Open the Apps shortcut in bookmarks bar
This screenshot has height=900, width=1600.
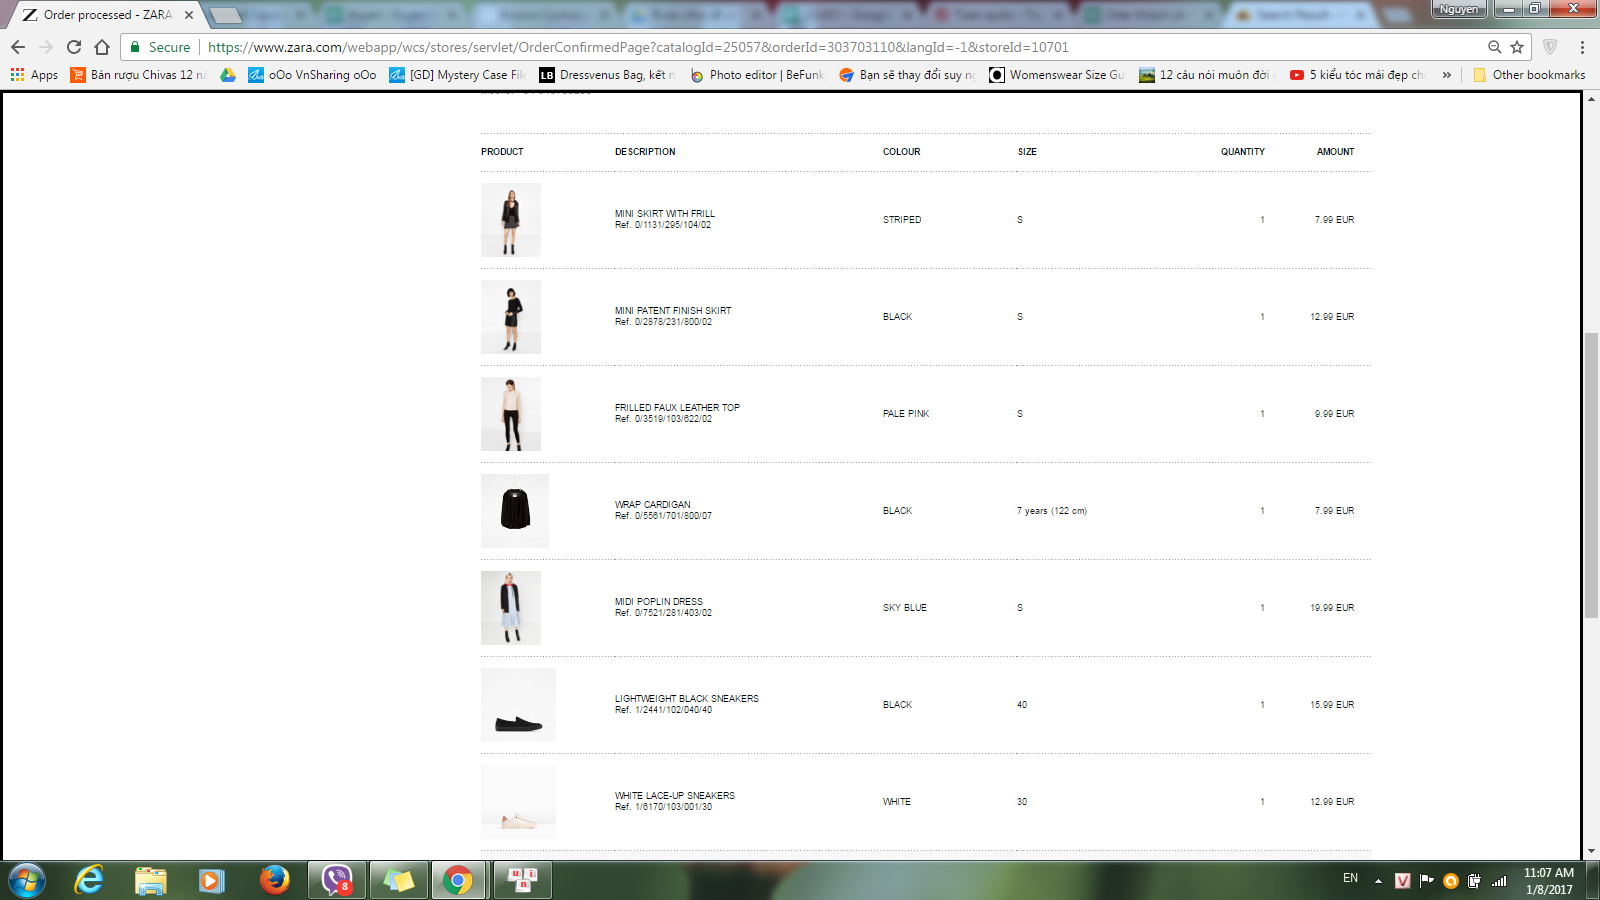34,75
